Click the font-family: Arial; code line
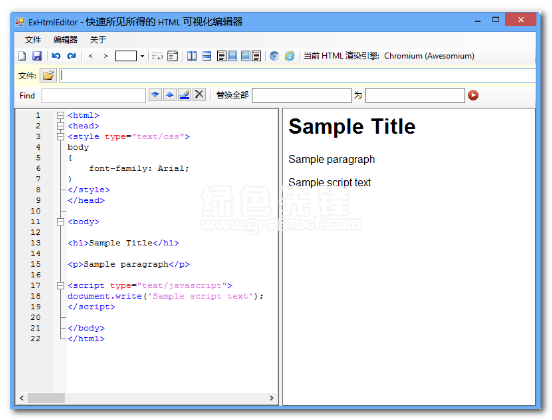Viewport: 552px width, 420px height. coord(139,168)
